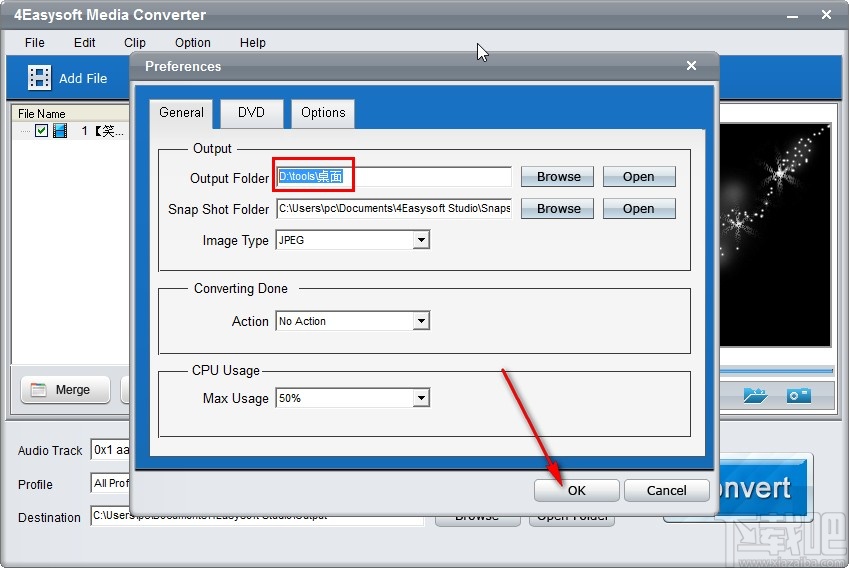This screenshot has height=568, width=849.
Task: Click the open folder icon under the preview
Action: point(755,395)
